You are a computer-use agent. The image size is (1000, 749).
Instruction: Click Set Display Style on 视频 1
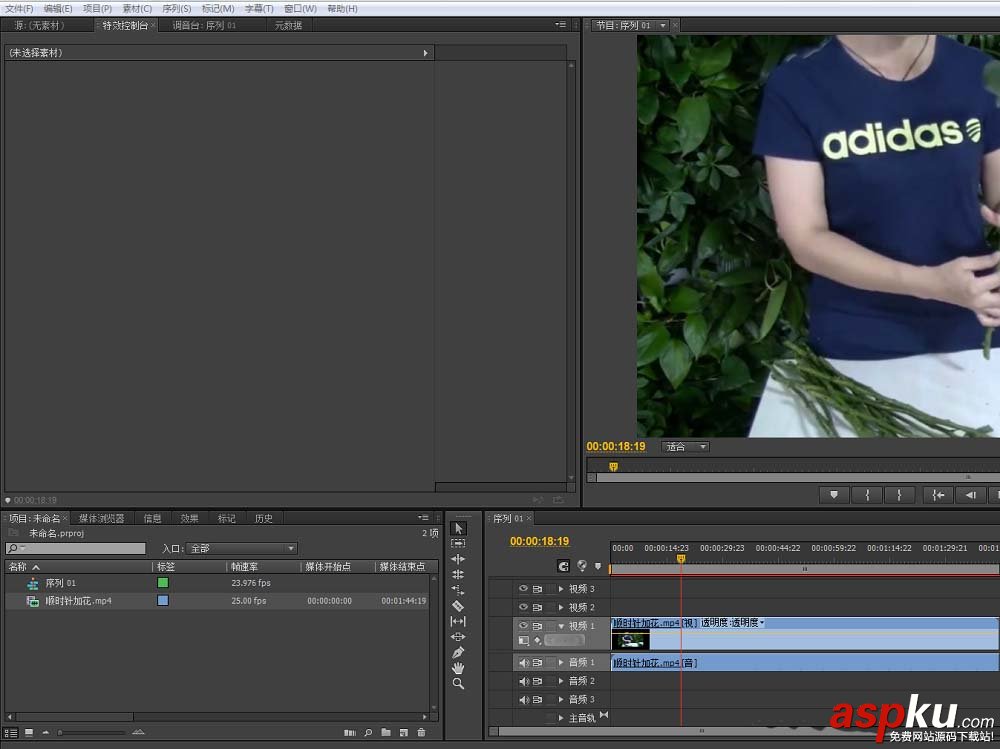[524, 640]
